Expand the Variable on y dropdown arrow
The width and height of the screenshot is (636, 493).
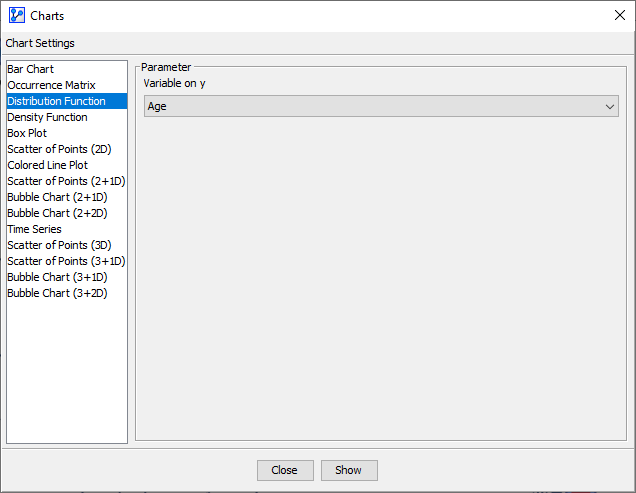(x=609, y=106)
